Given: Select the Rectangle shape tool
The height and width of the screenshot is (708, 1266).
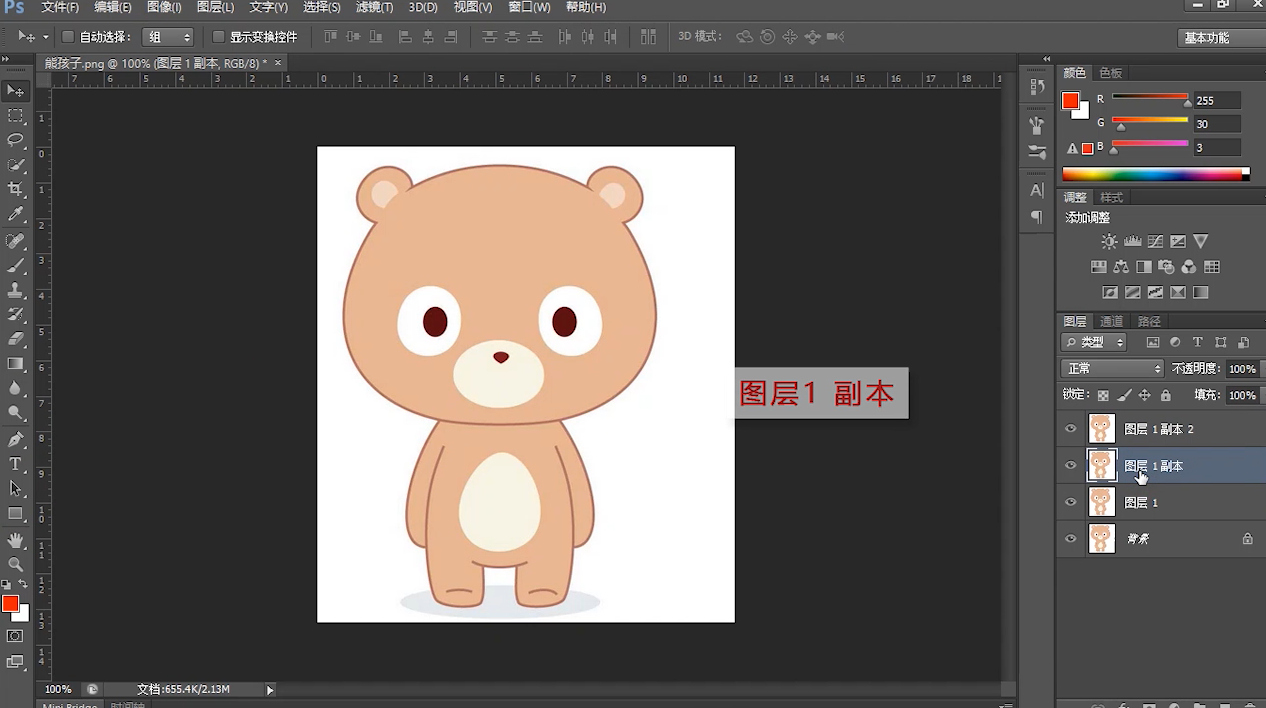Looking at the screenshot, I should (16, 513).
